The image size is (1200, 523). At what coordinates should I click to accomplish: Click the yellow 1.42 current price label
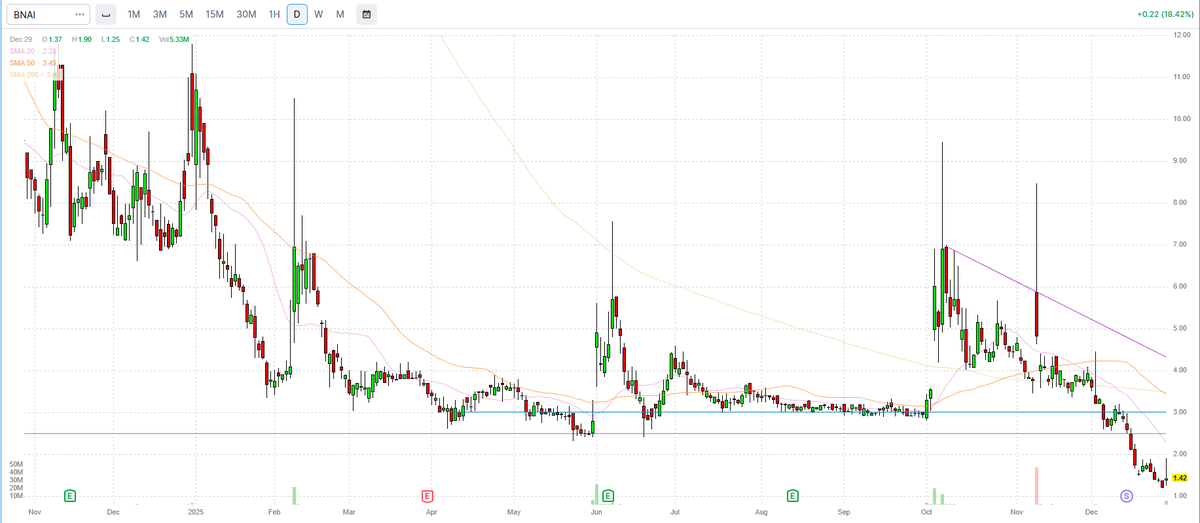(x=1179, y=478)
